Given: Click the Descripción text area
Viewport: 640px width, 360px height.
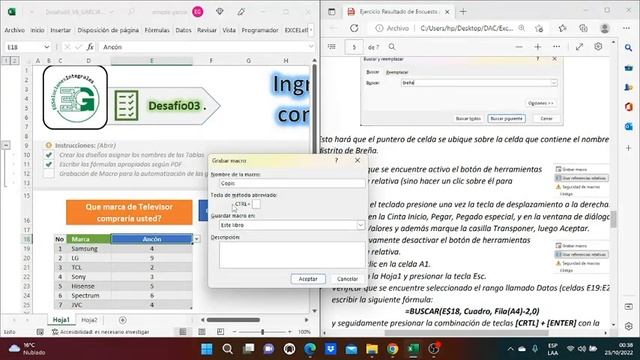Looking at the screenshot, I should pos(292,255).
